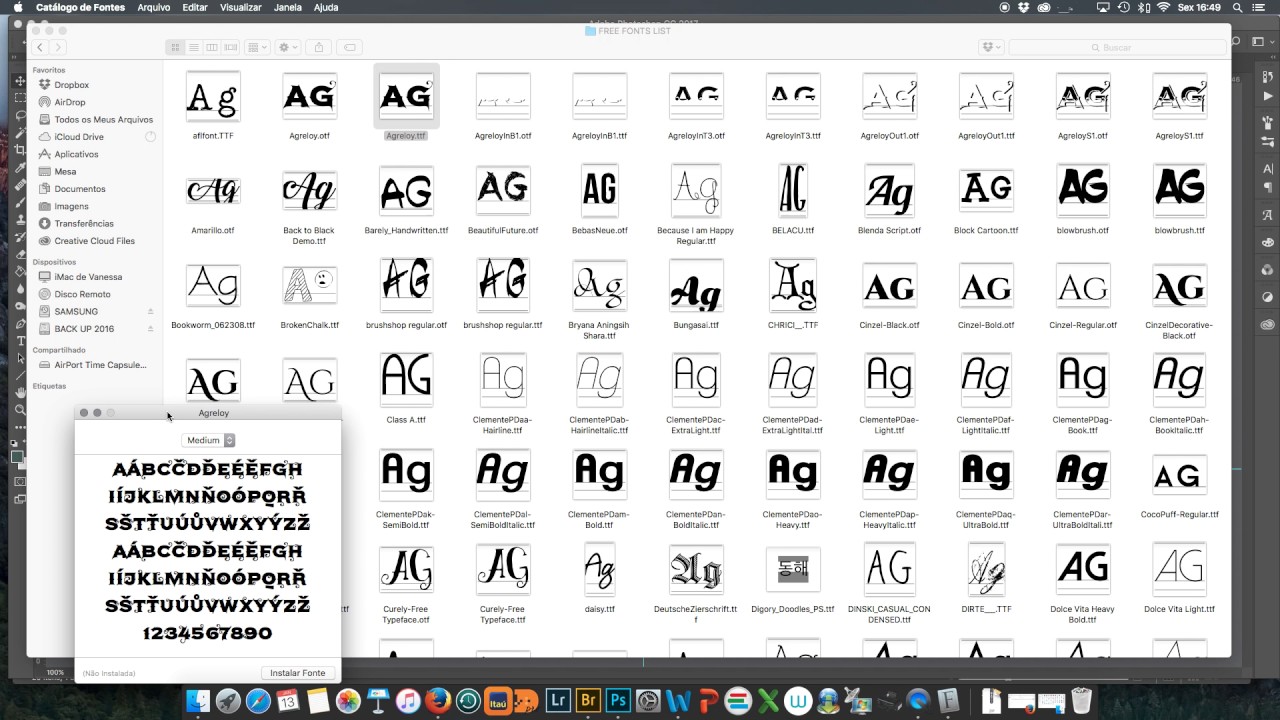
Task: Select iCloud Drive in the sidebar
Action: [79, 137]
